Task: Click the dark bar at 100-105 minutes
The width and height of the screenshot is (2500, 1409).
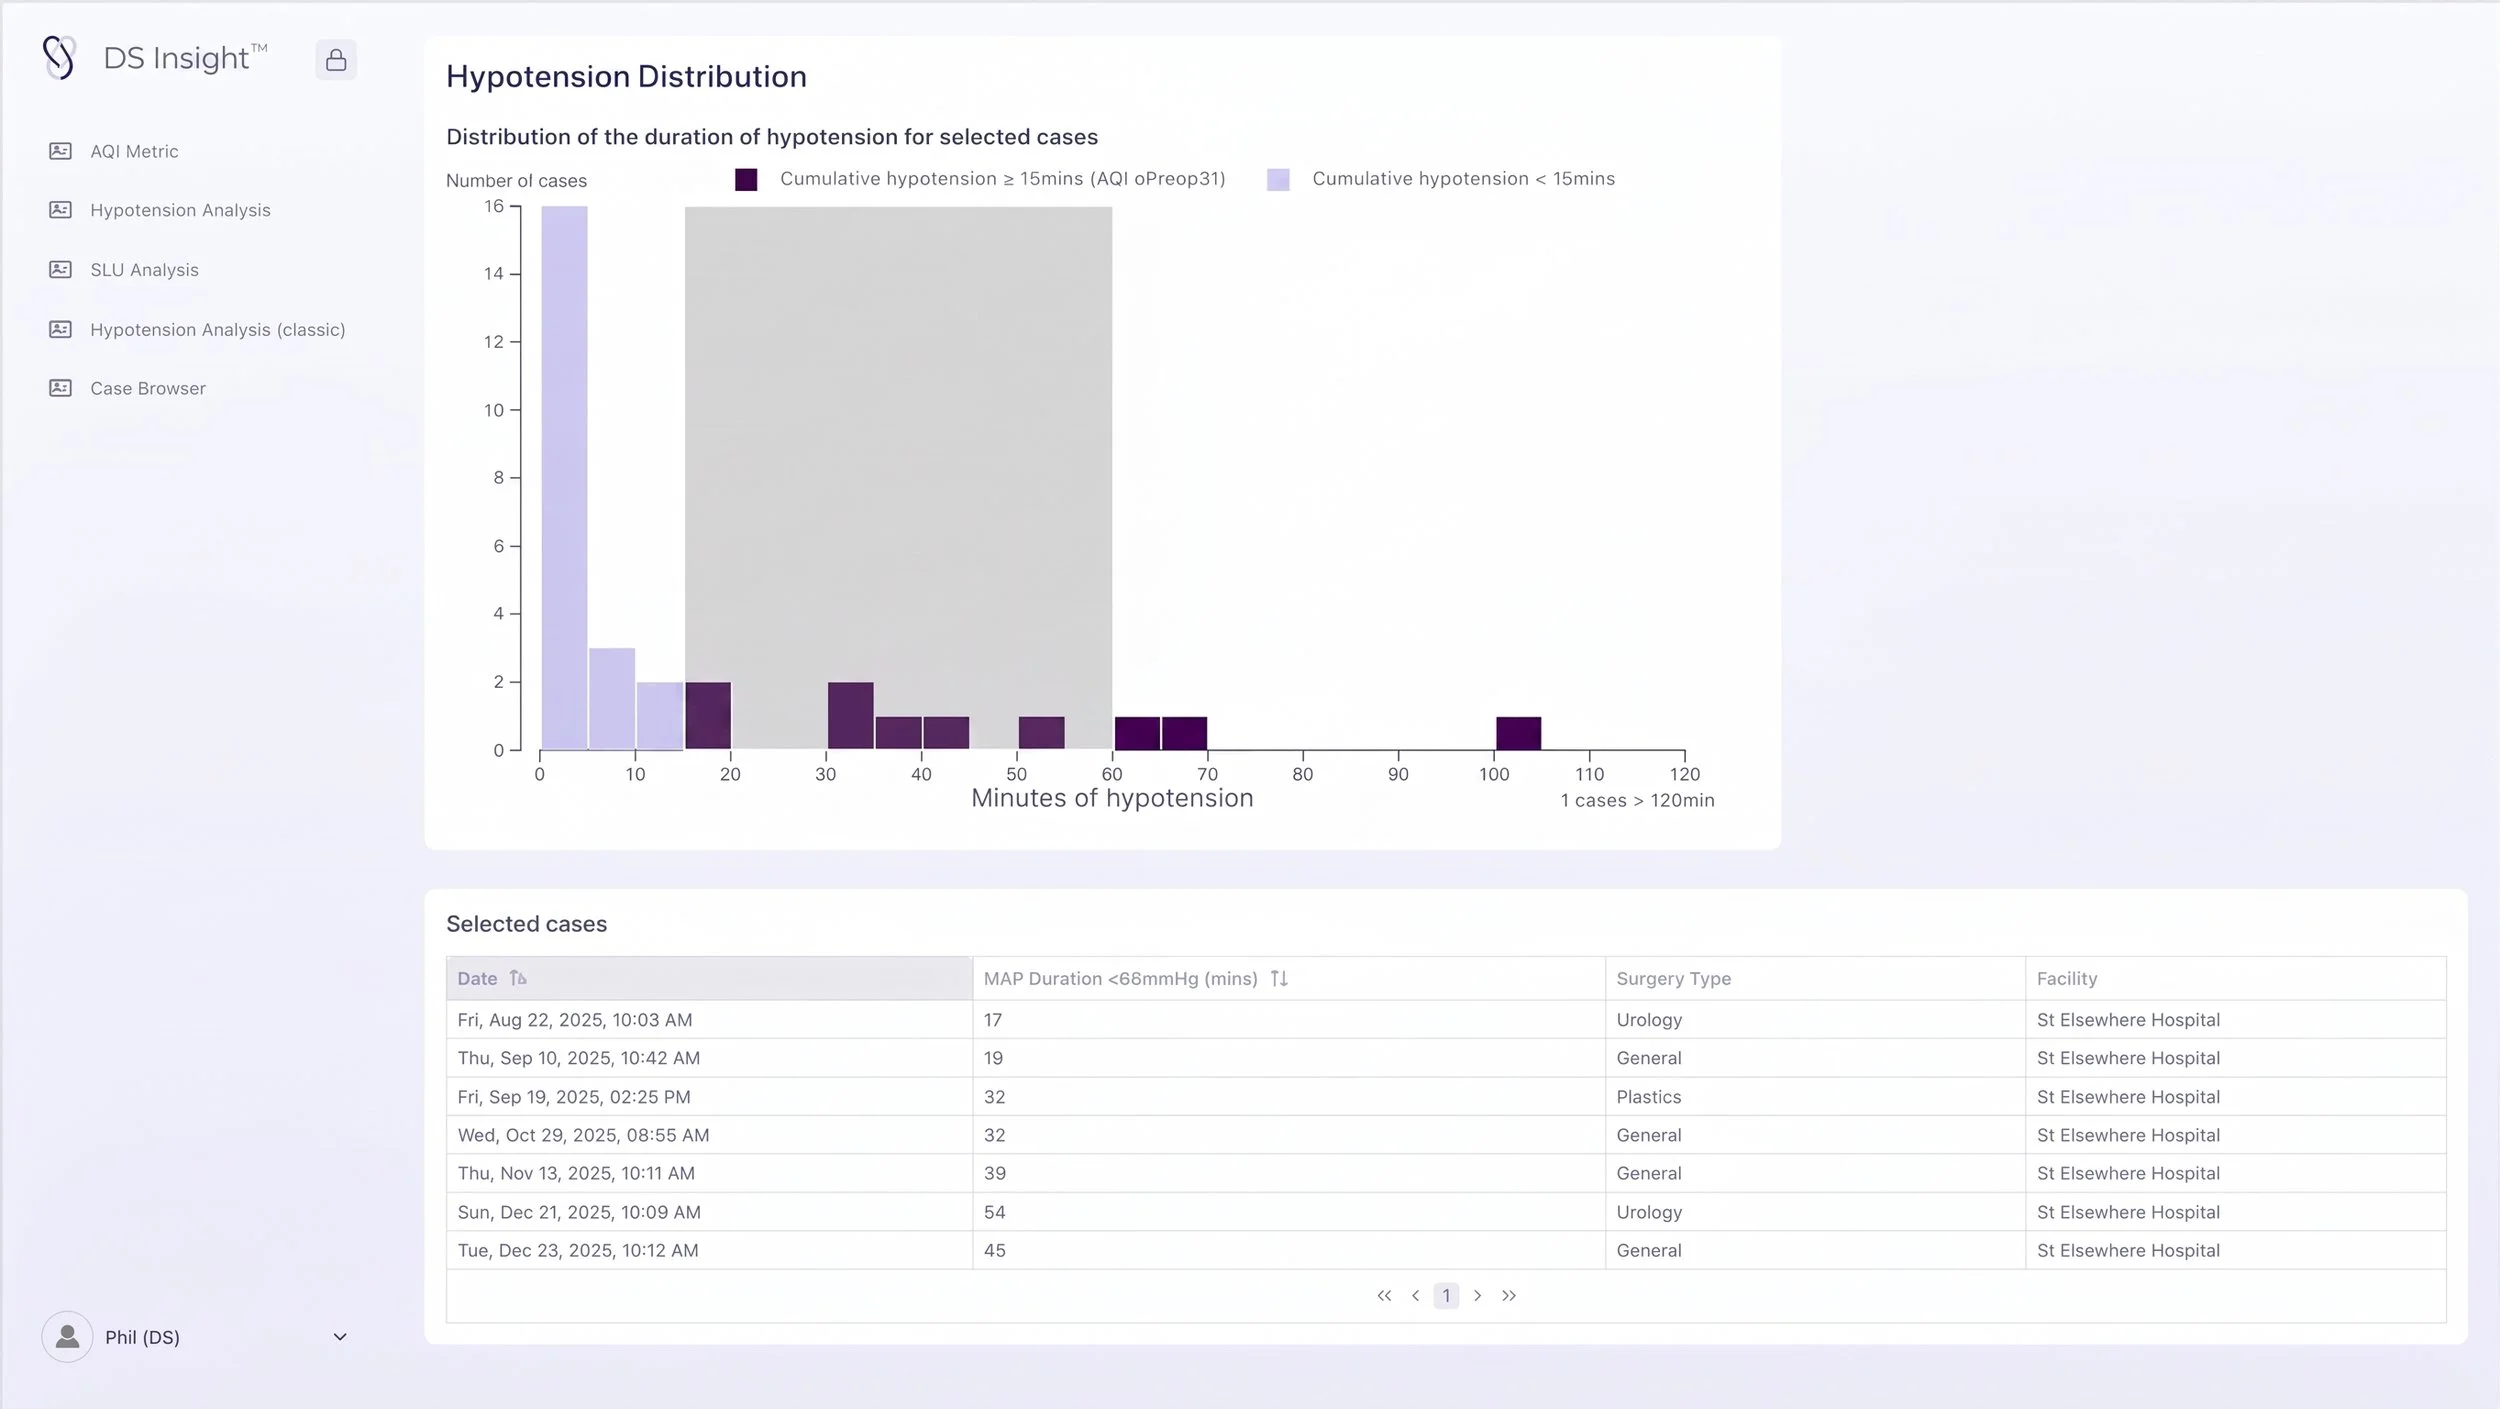Action: point(1518,733)
